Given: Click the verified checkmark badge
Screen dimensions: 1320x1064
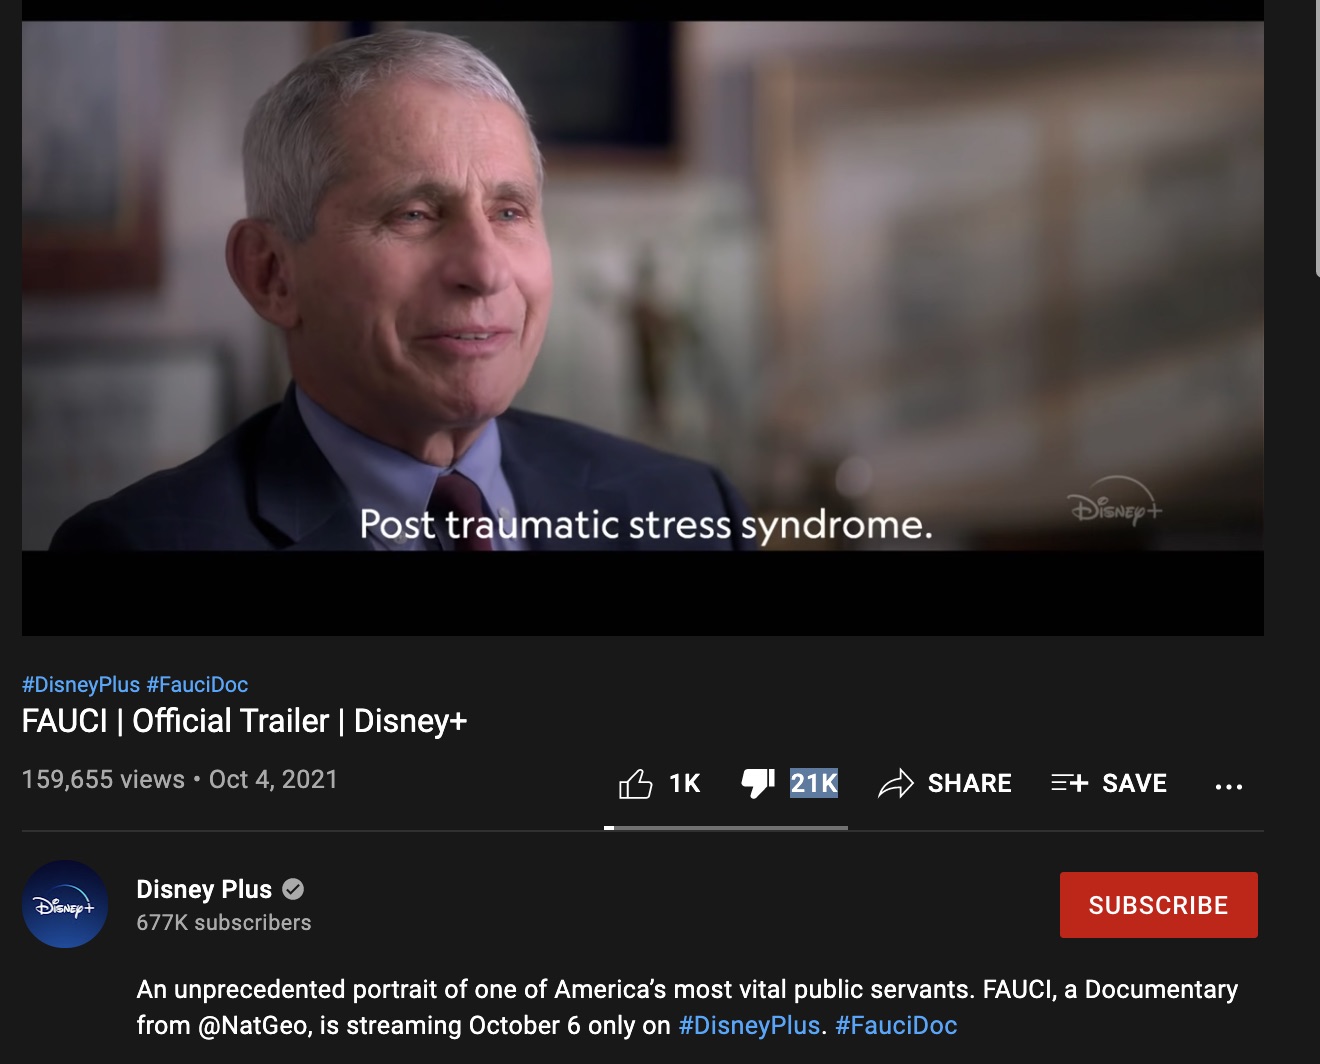Looking at the screenshot, I should click(x=293, y=889).
